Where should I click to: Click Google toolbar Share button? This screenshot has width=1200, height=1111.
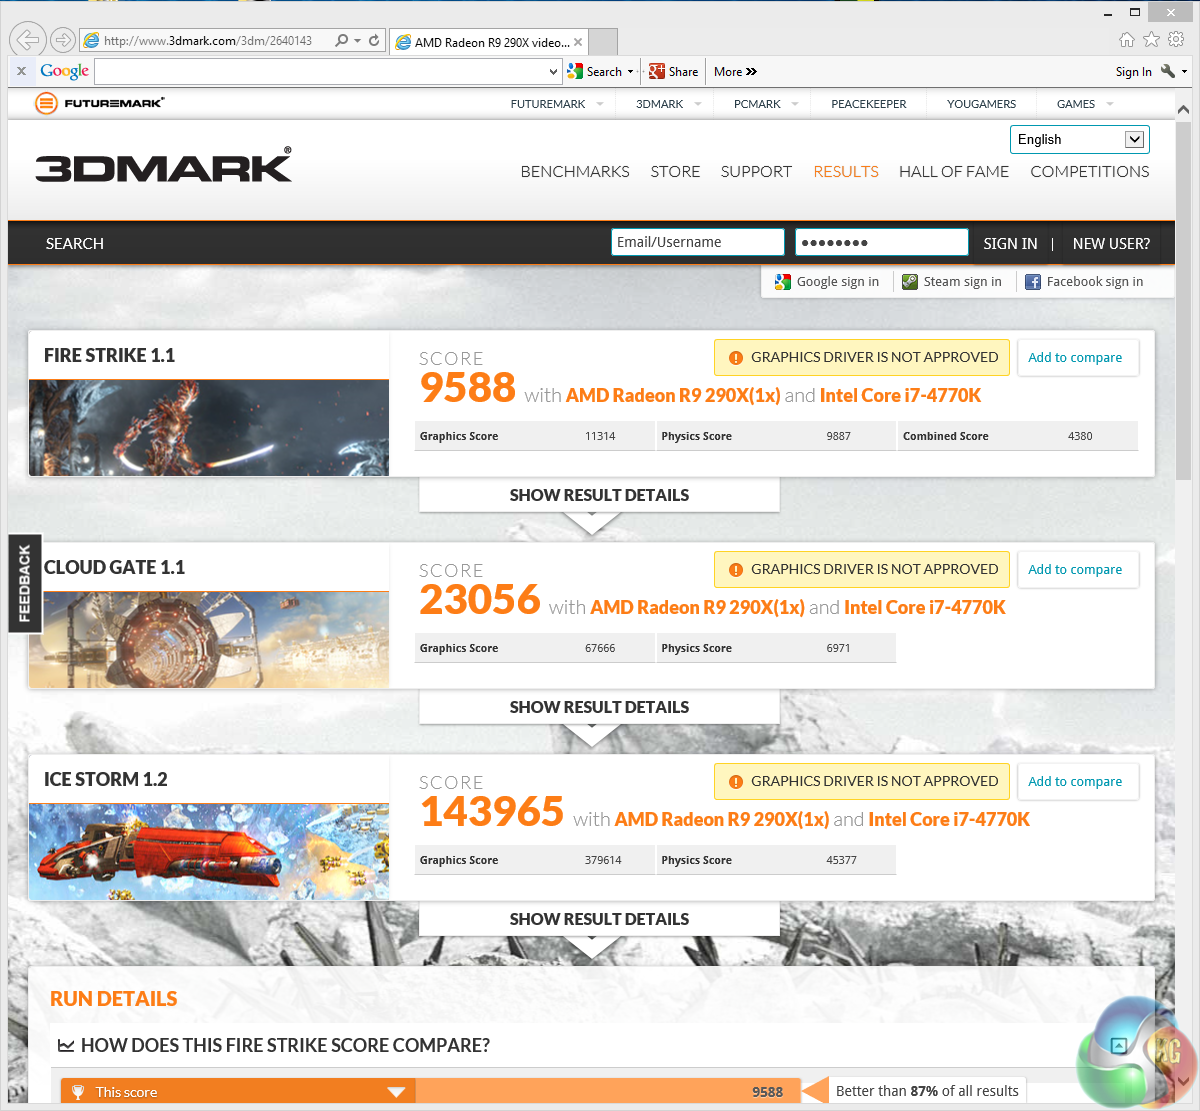coord(673,71)
